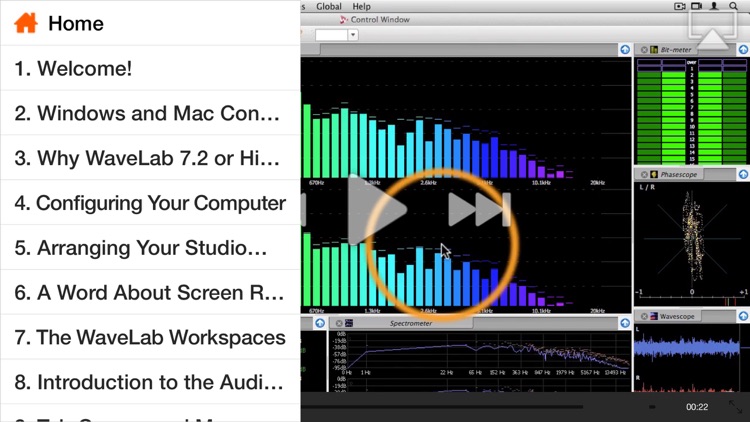This screenshot has height=422, width=750.
Task: Click the blue arrow left of Spectrometer
Action: point(320,323)
